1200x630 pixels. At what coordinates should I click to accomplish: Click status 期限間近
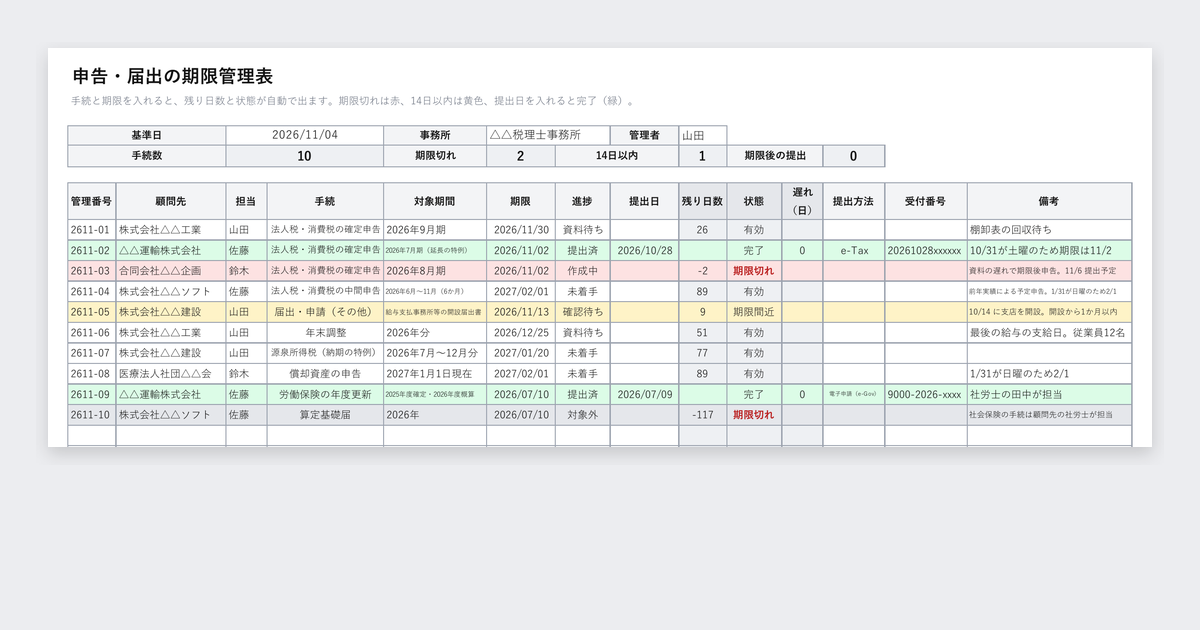(x=754, y=312)
